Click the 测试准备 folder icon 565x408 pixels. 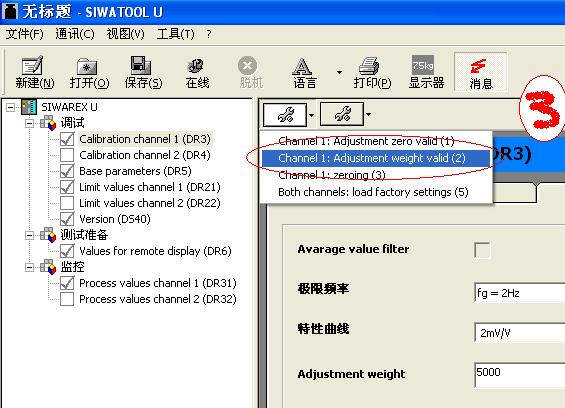[48, 235]
